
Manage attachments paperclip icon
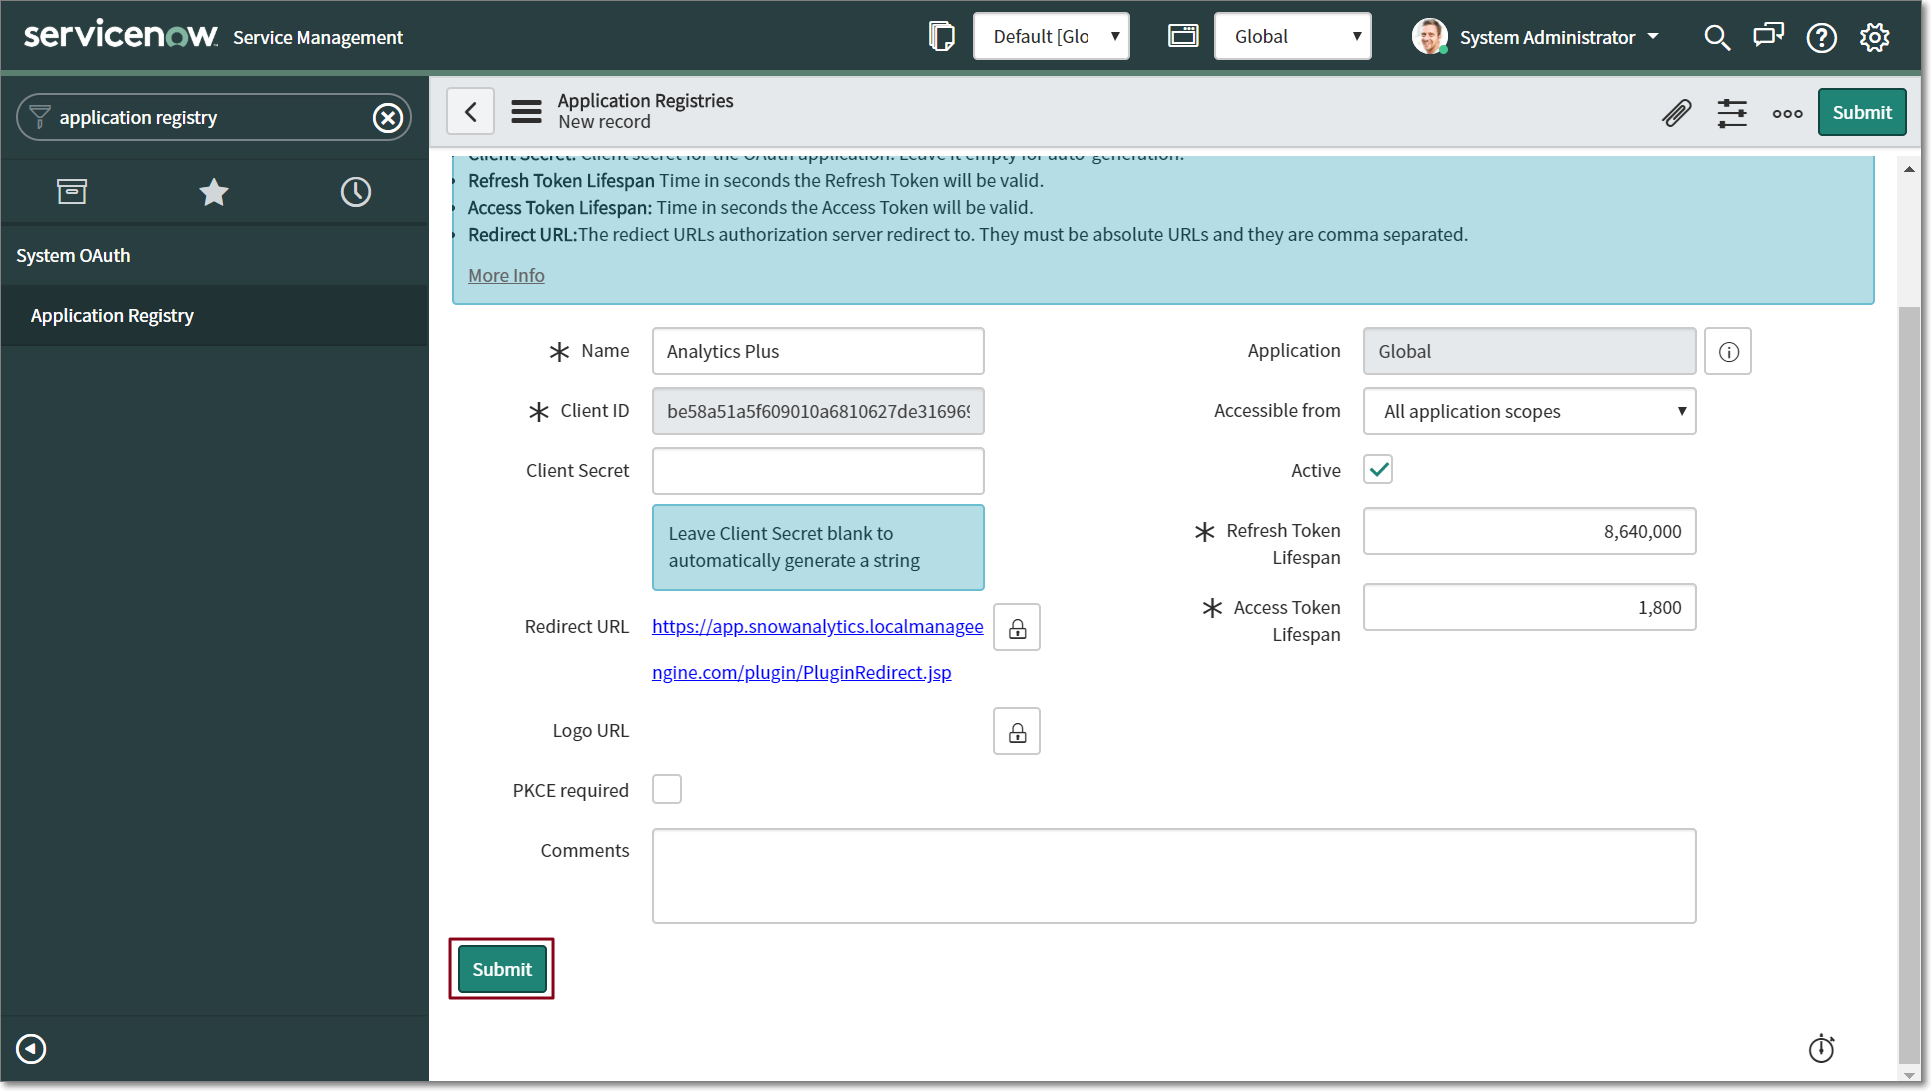pos(1677,113)
